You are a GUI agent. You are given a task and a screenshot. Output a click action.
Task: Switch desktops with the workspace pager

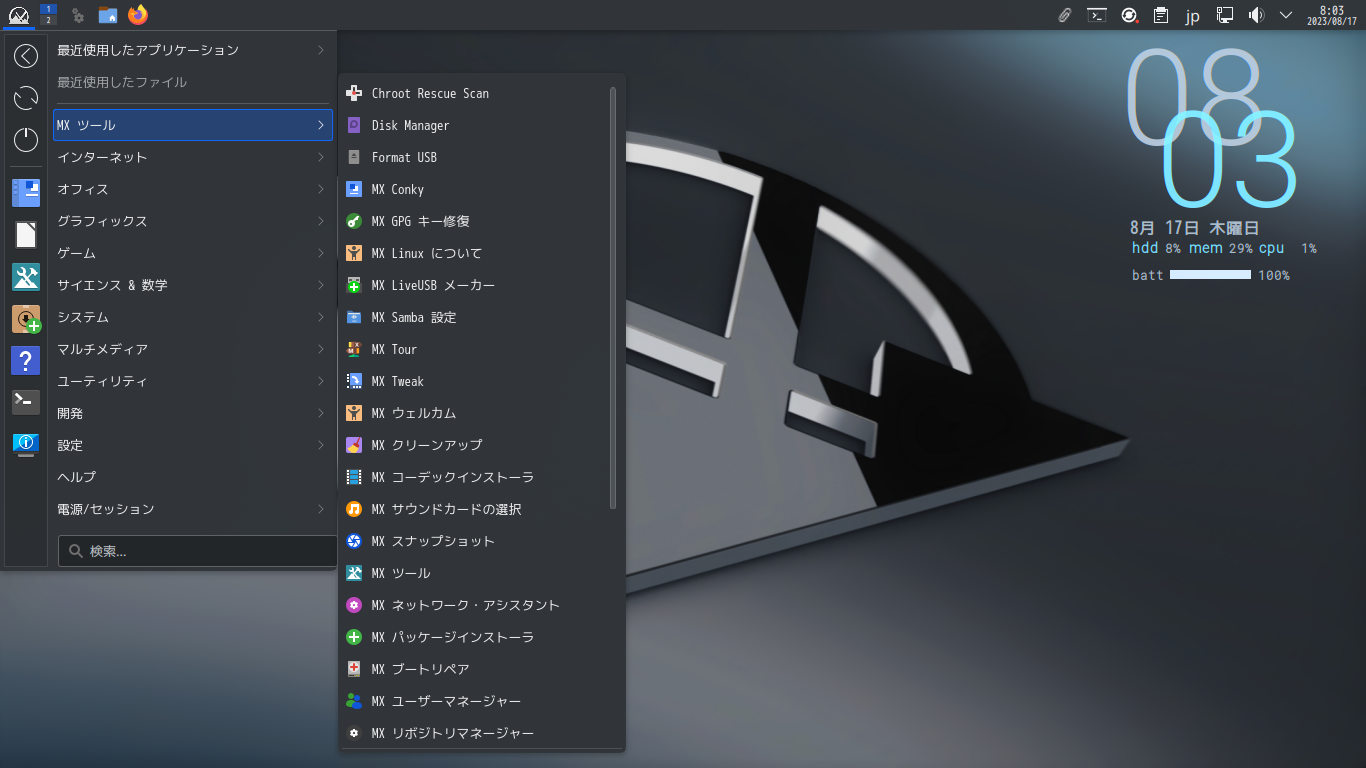48,14
